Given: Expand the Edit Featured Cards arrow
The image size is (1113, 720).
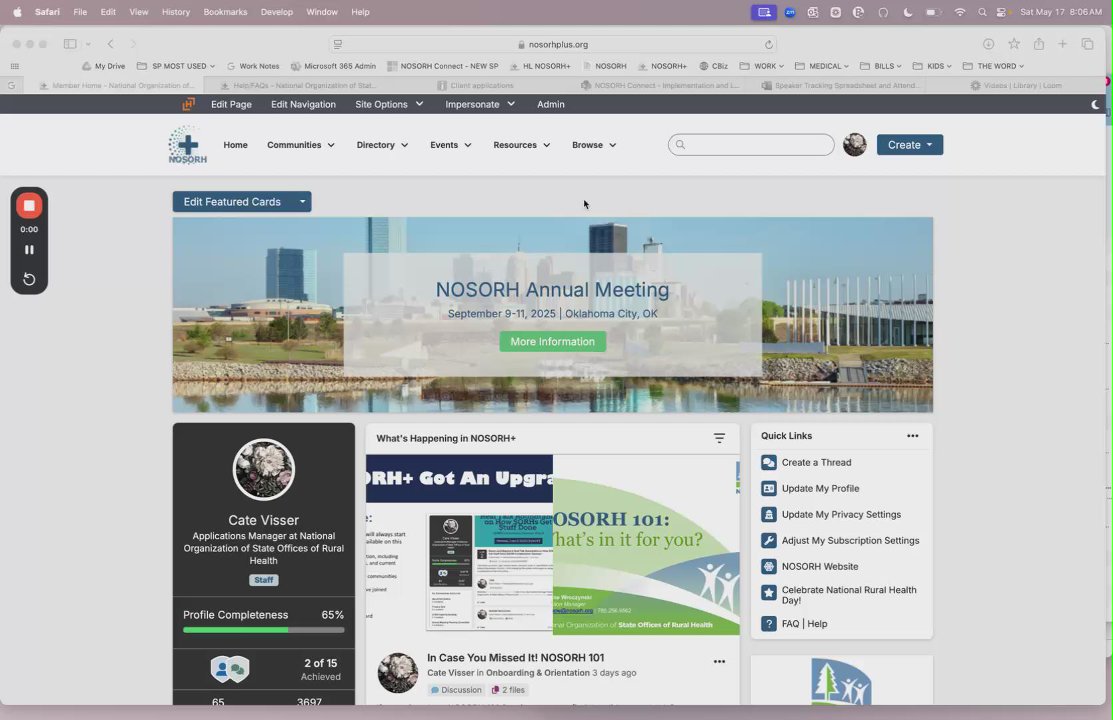Looking at the screenshot, I should [302, 202].
